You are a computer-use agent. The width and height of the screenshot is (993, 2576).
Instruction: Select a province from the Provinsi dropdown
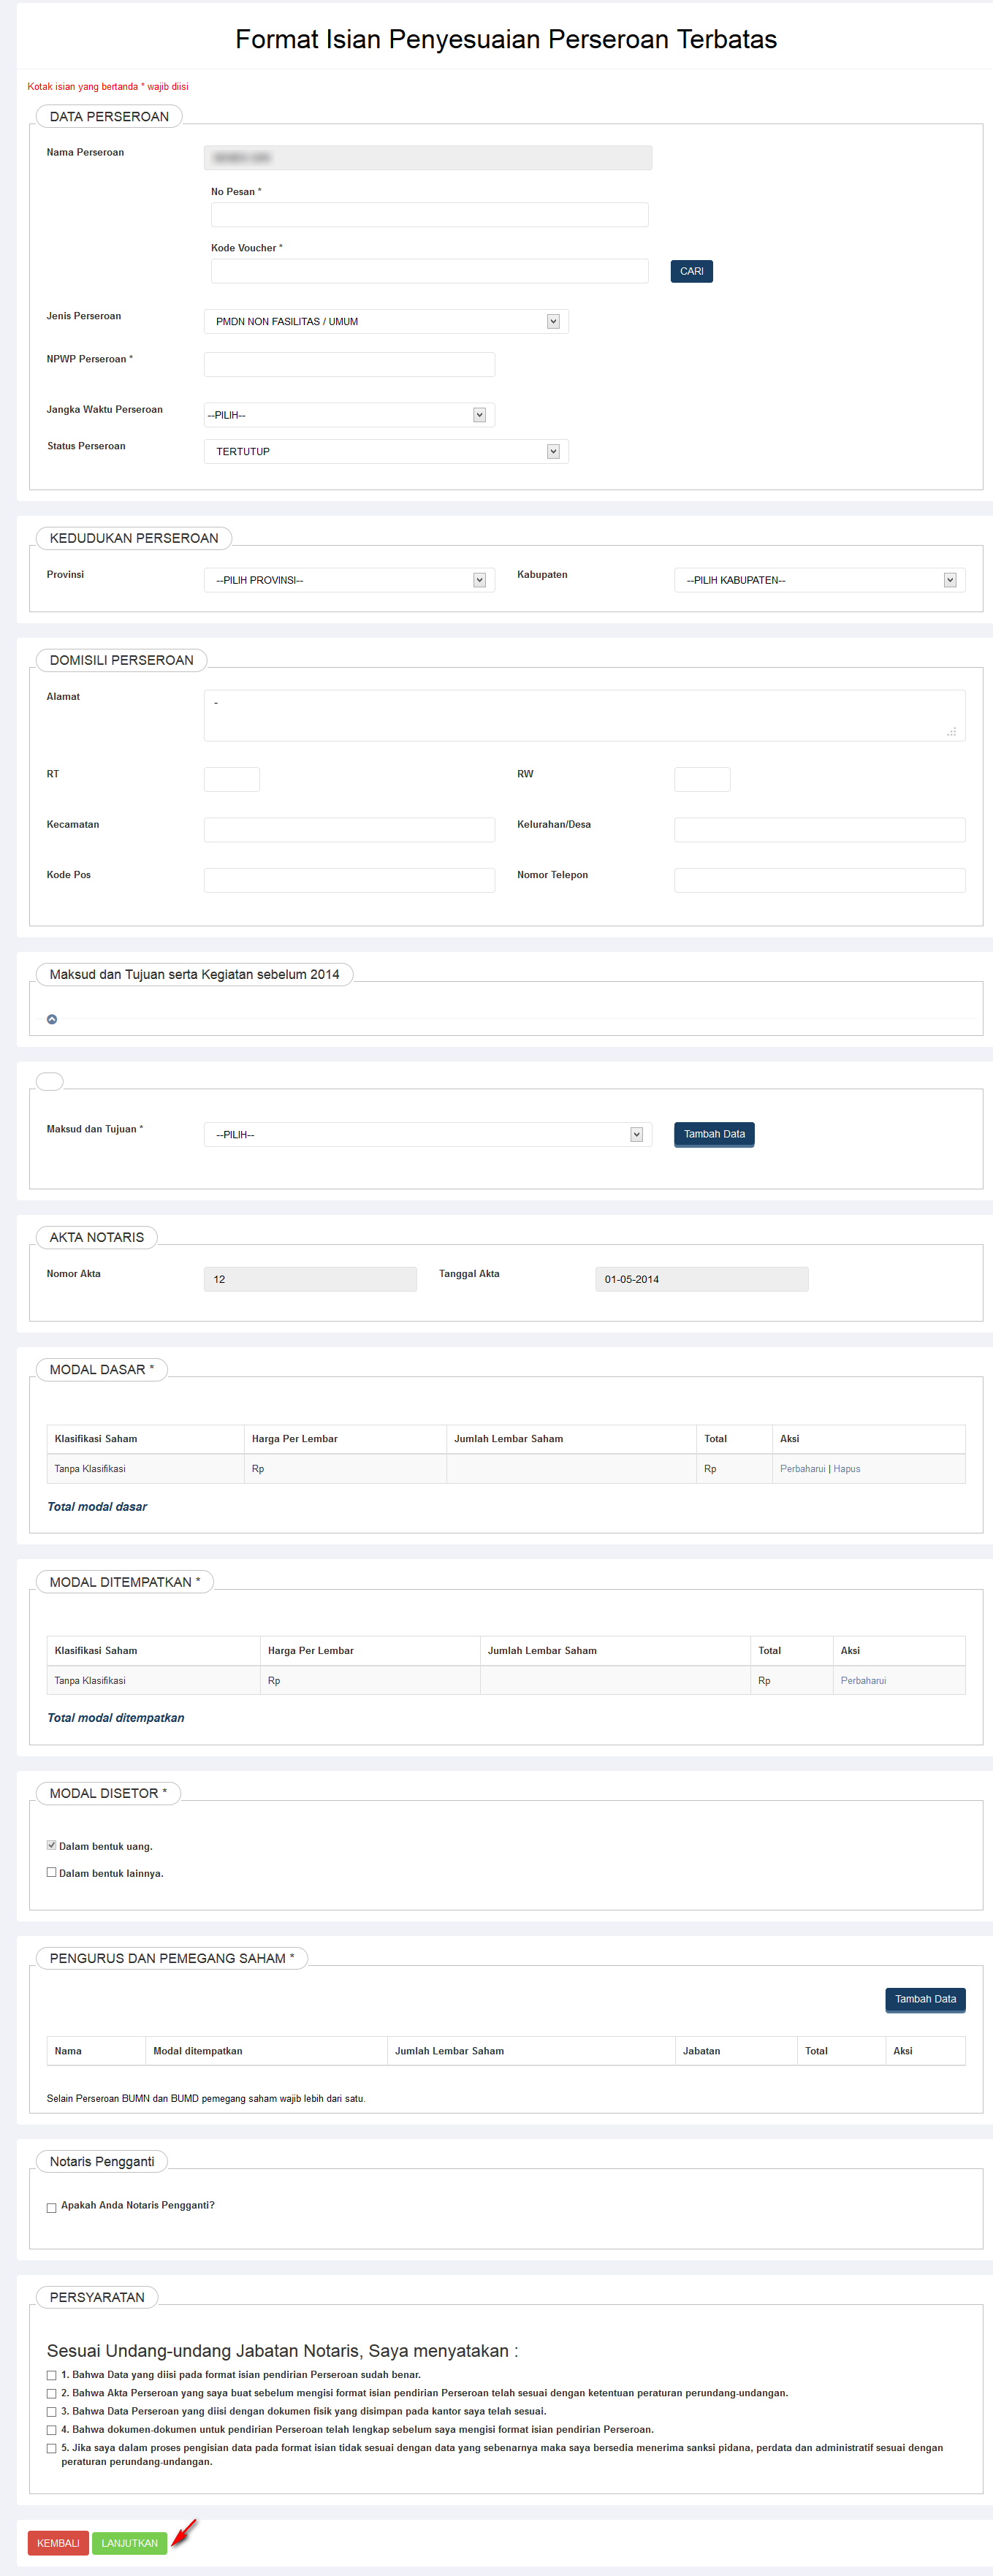point(349,580)
